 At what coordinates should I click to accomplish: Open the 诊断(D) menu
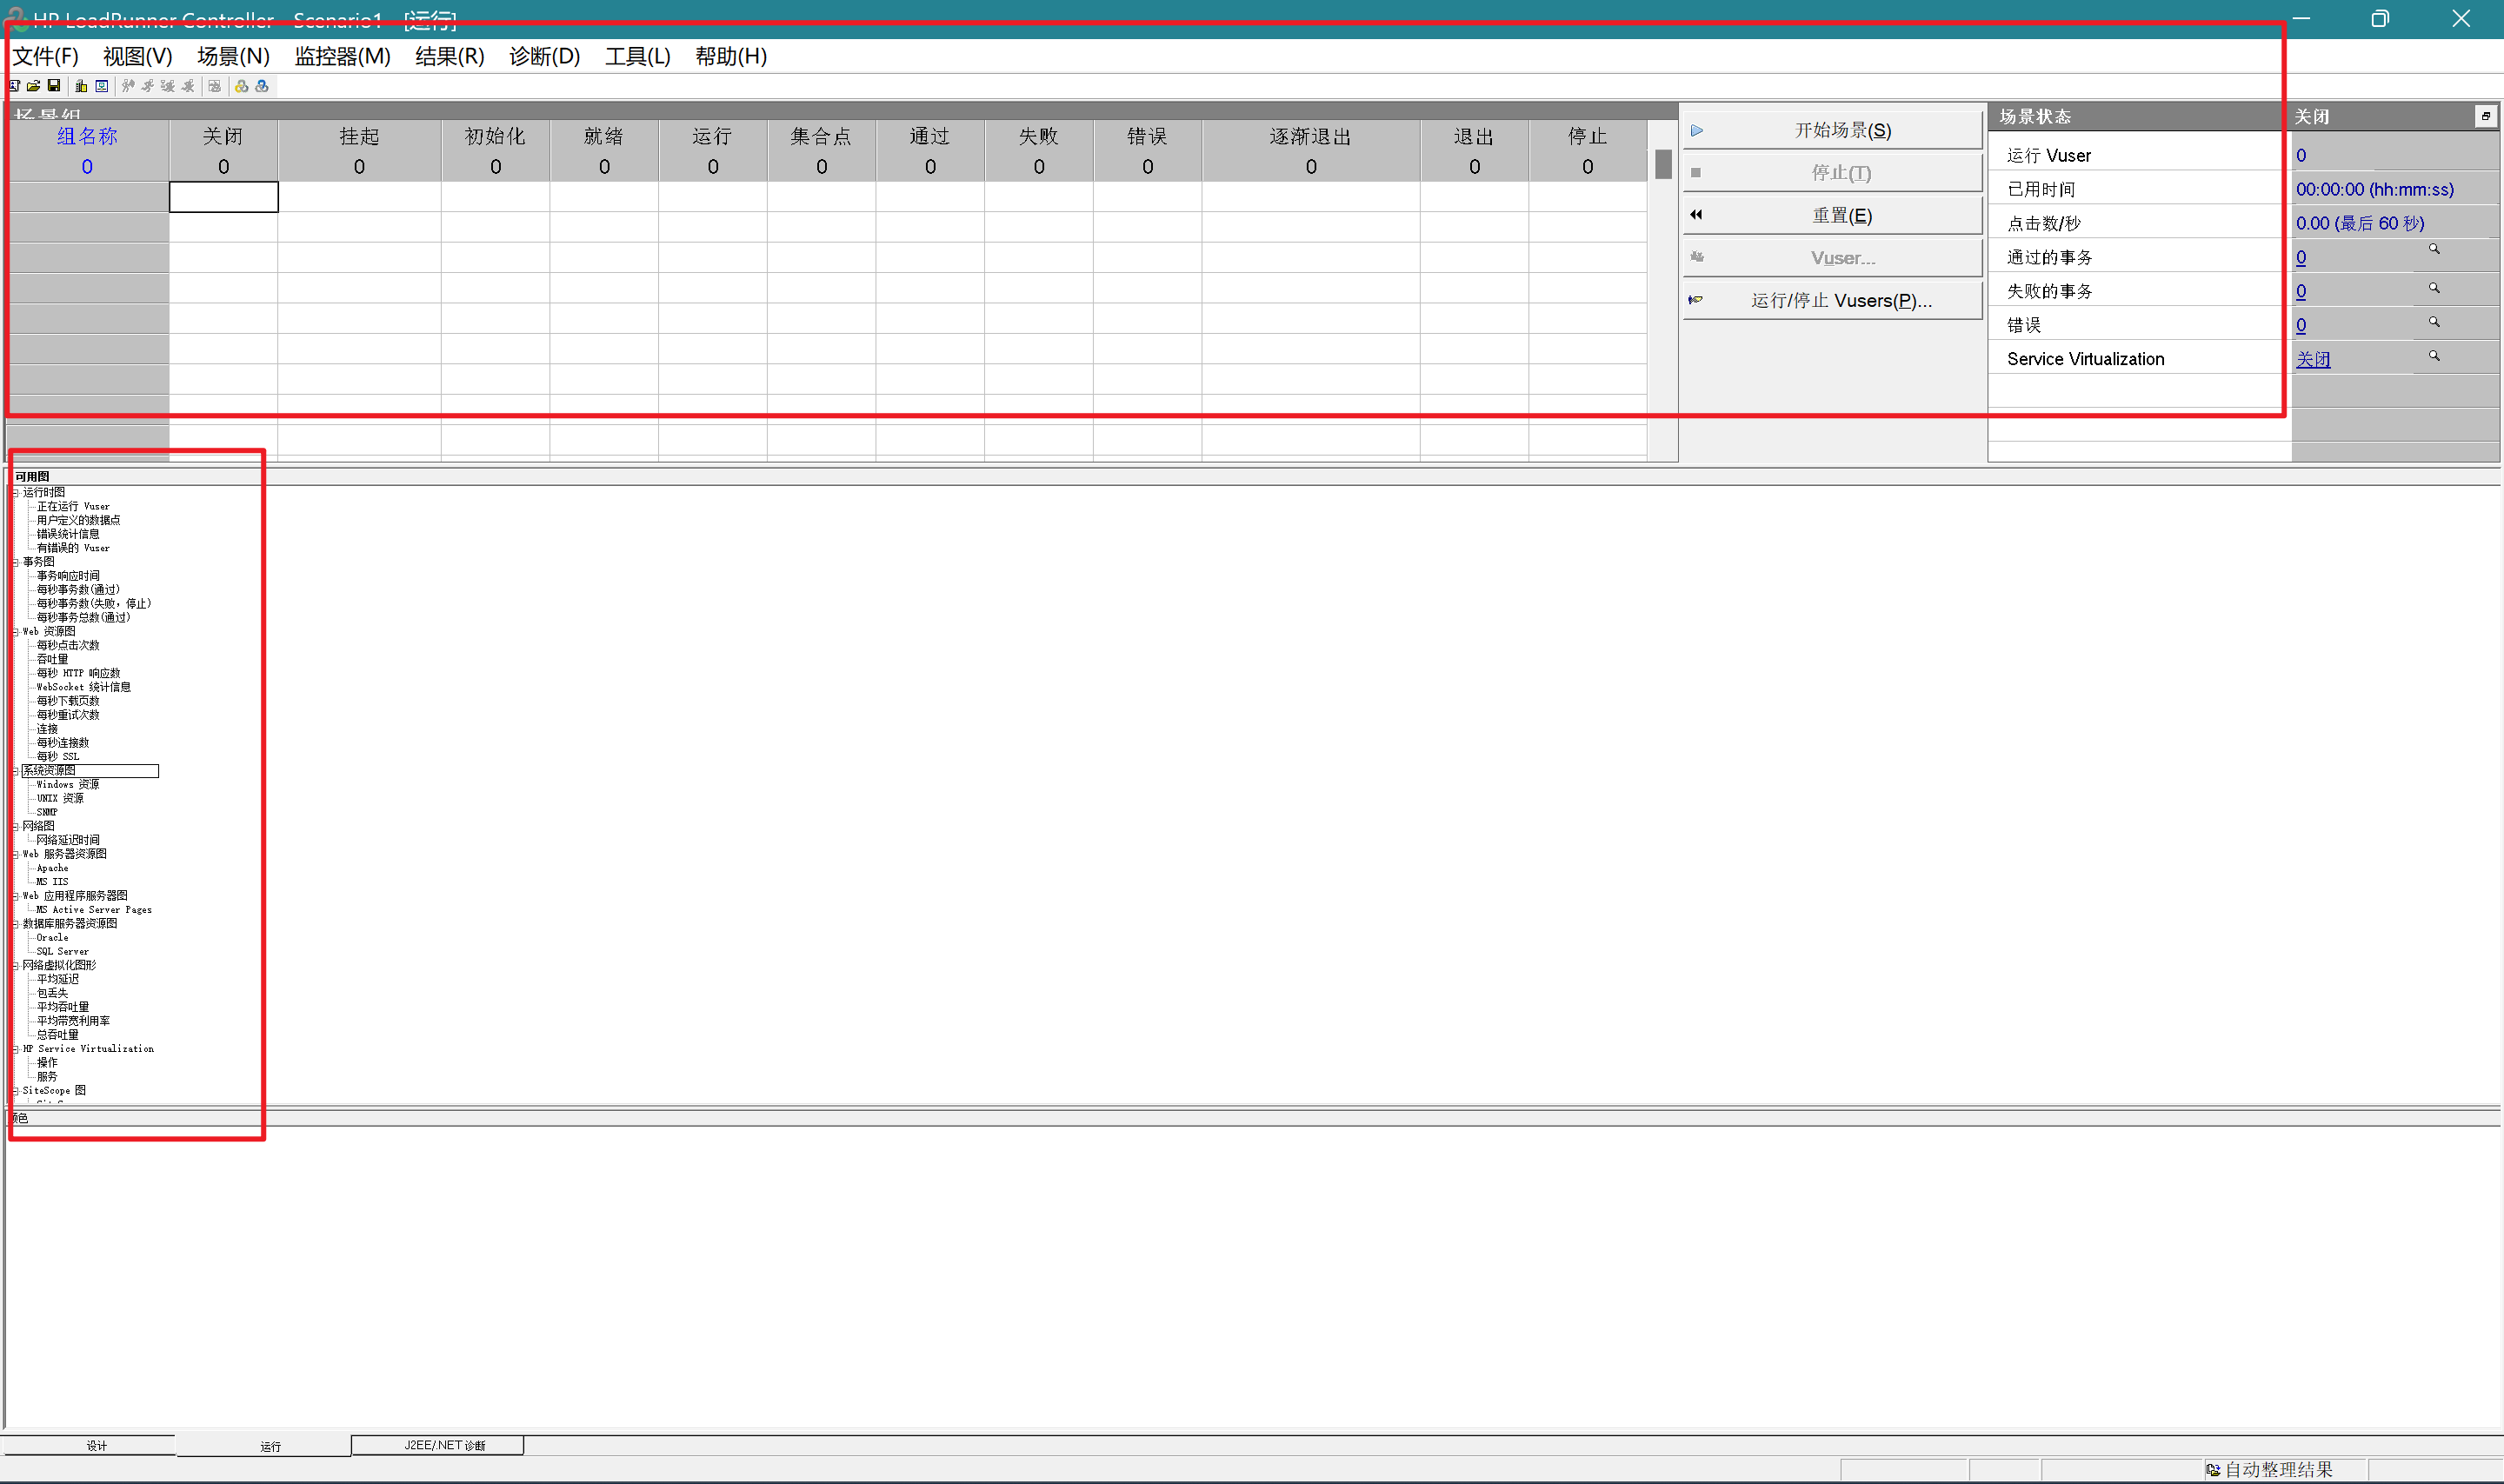(545, 56)
